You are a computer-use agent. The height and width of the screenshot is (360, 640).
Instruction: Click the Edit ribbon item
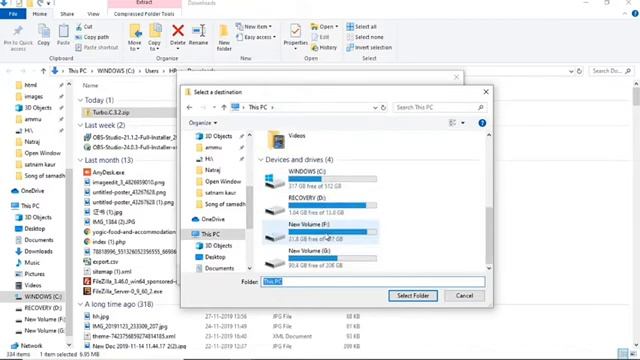click(320, 37)
